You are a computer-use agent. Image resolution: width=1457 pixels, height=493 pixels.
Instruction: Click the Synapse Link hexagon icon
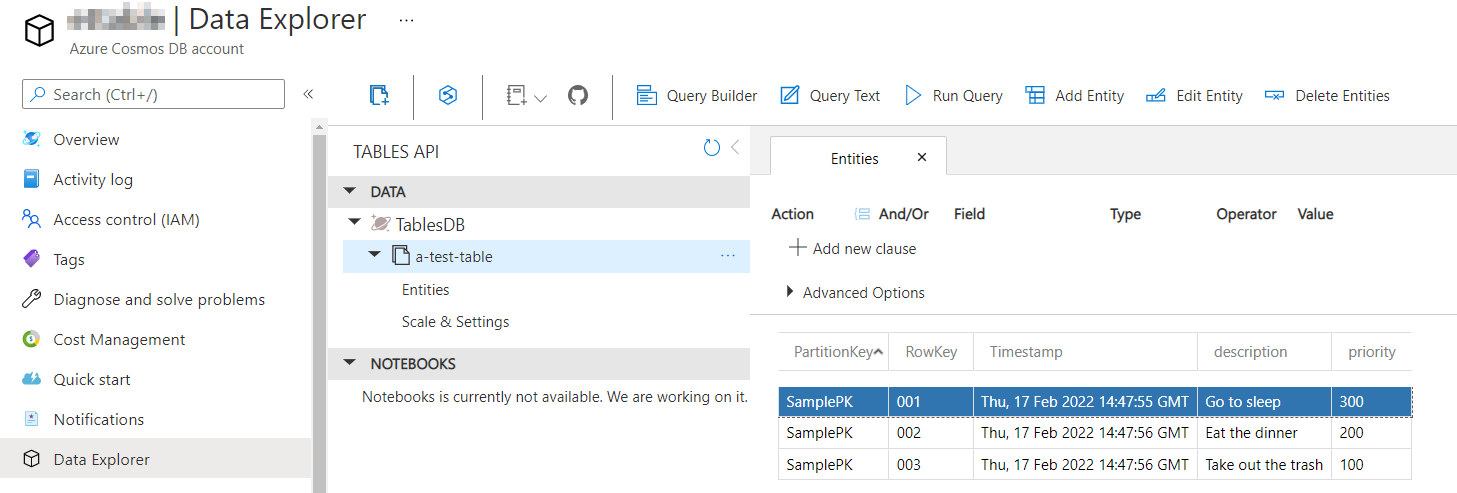point(448,96)
